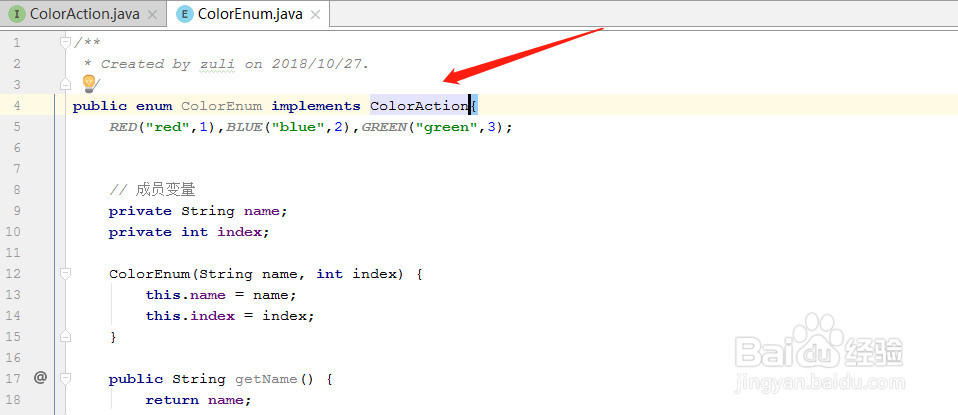Click the name field in private String declaration
The height and width of the screenshot is (415, 958).
261,211
